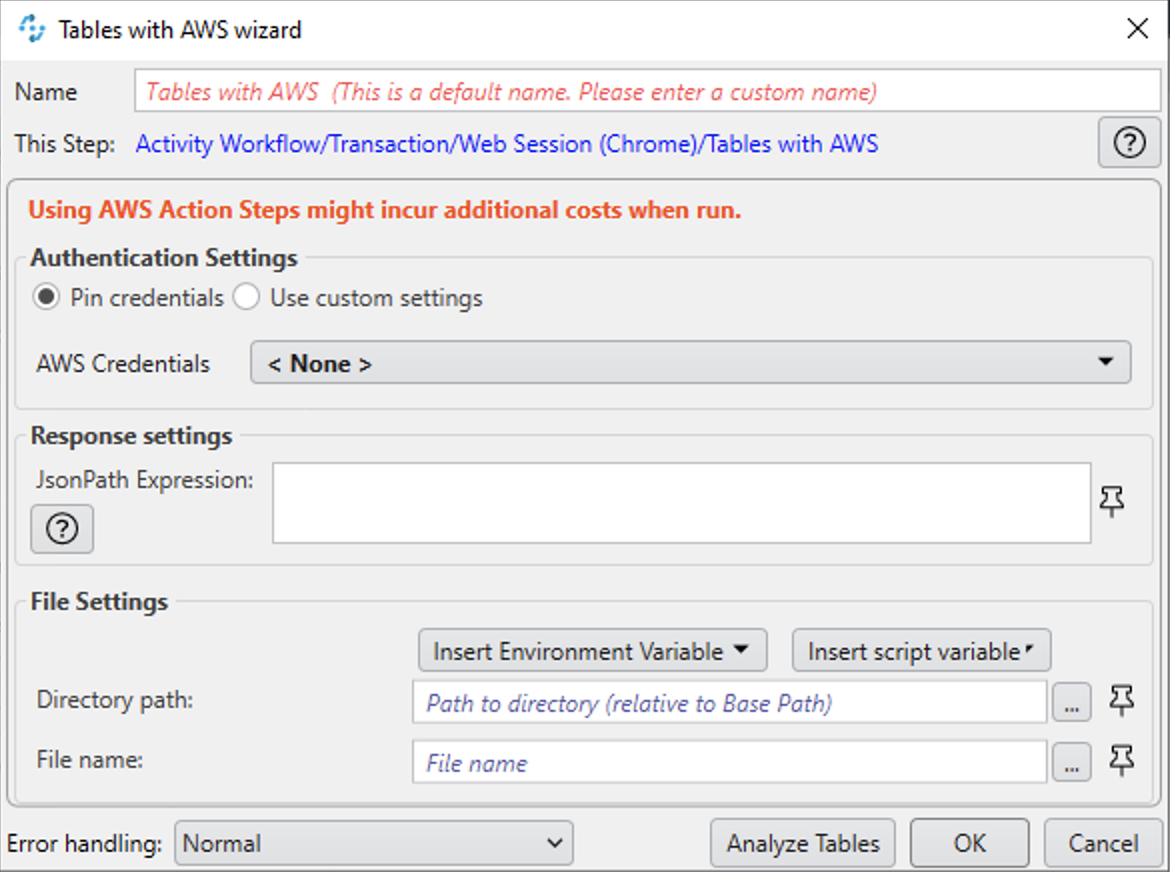1170x872 pixels.
Task: Browse for a directory using the ellipsis button
Action: click(1071, 702)
